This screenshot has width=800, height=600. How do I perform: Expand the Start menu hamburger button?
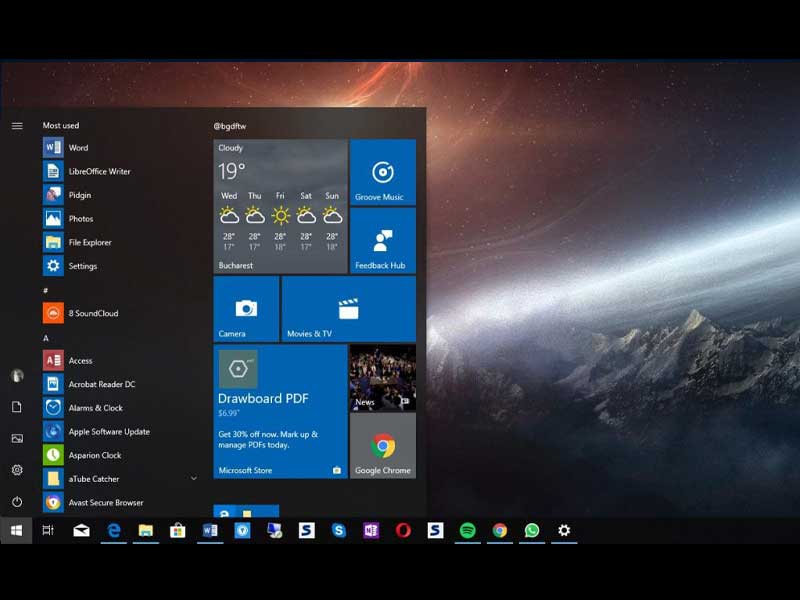point(17,126)
